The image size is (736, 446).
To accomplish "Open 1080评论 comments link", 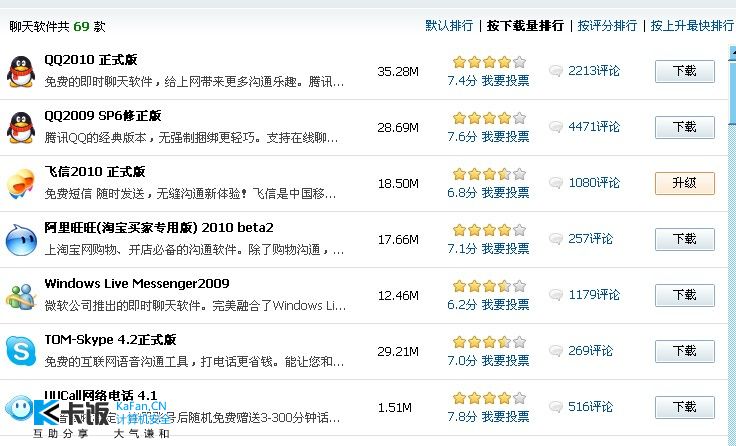I will click(x=594, y=183).
